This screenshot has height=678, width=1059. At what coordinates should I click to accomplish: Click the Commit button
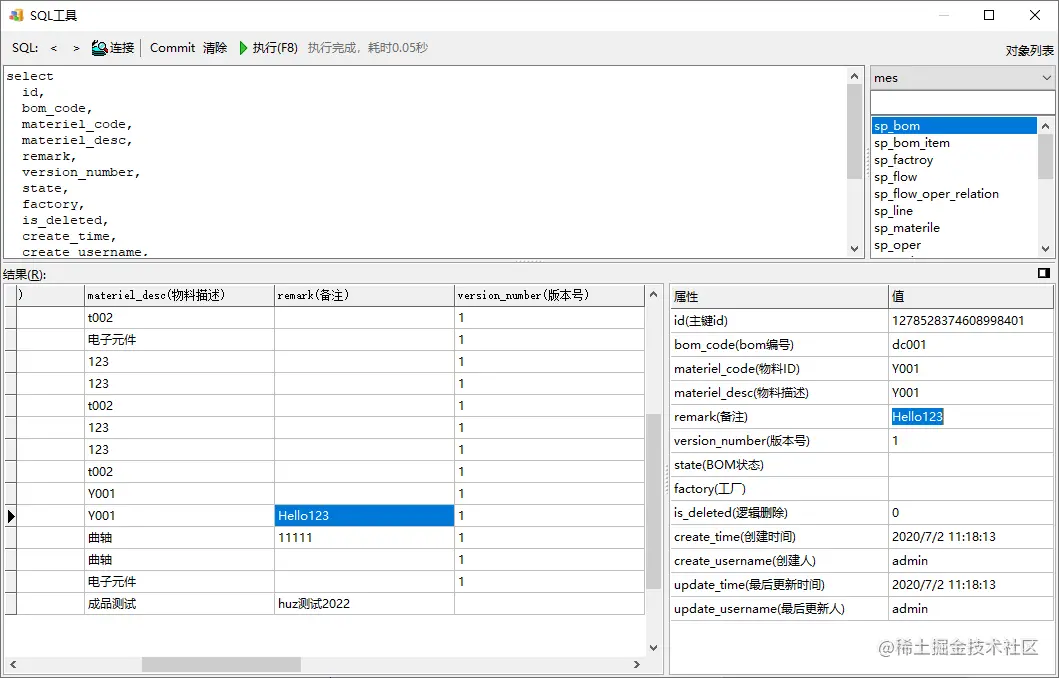tap(172, 48)
